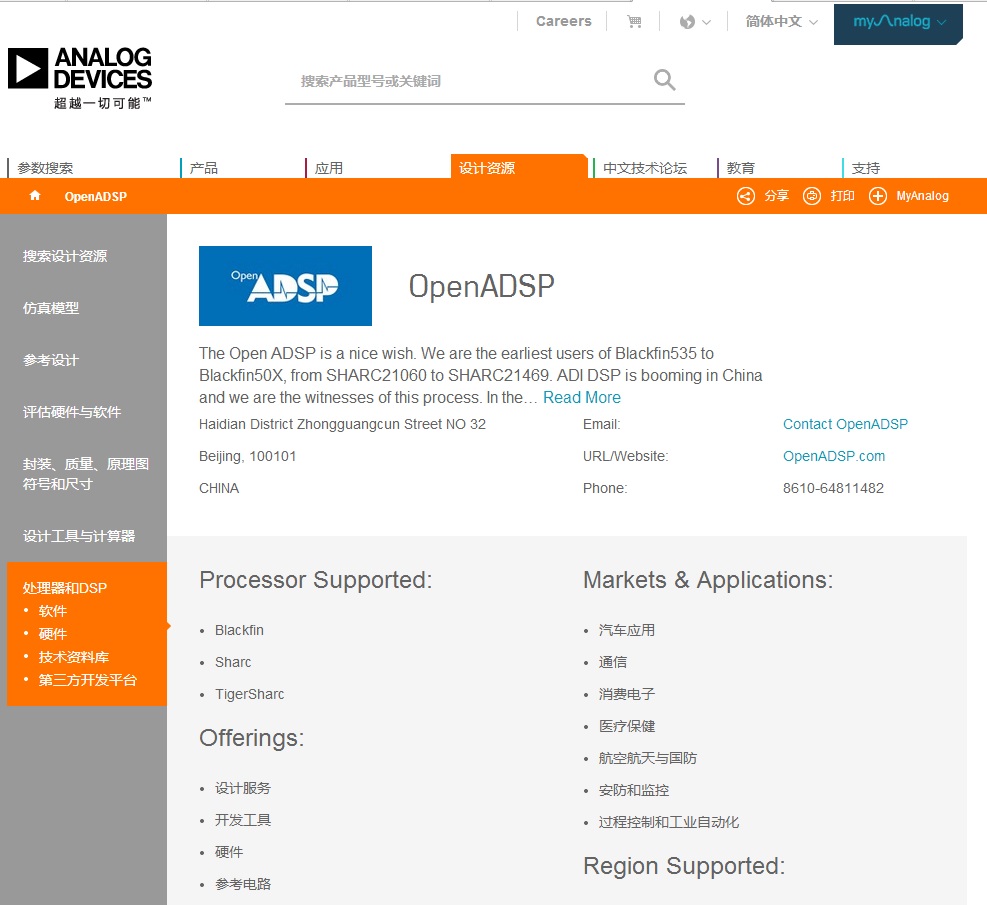This screenshot has width=987, height=905.
Task: Click the OpenADSP breadcrumb label
Action: [96, 196]
